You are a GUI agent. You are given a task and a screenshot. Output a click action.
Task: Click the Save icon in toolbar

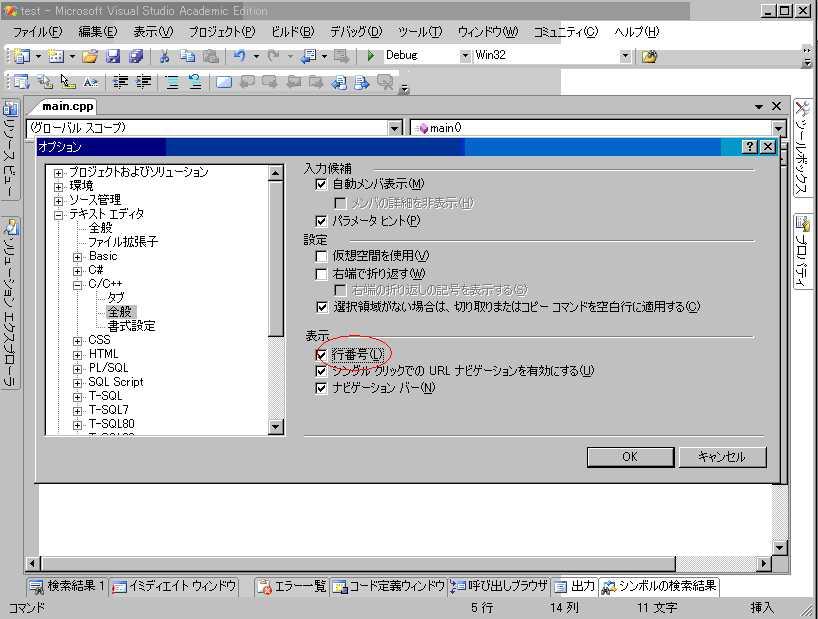tap(113, 56)
